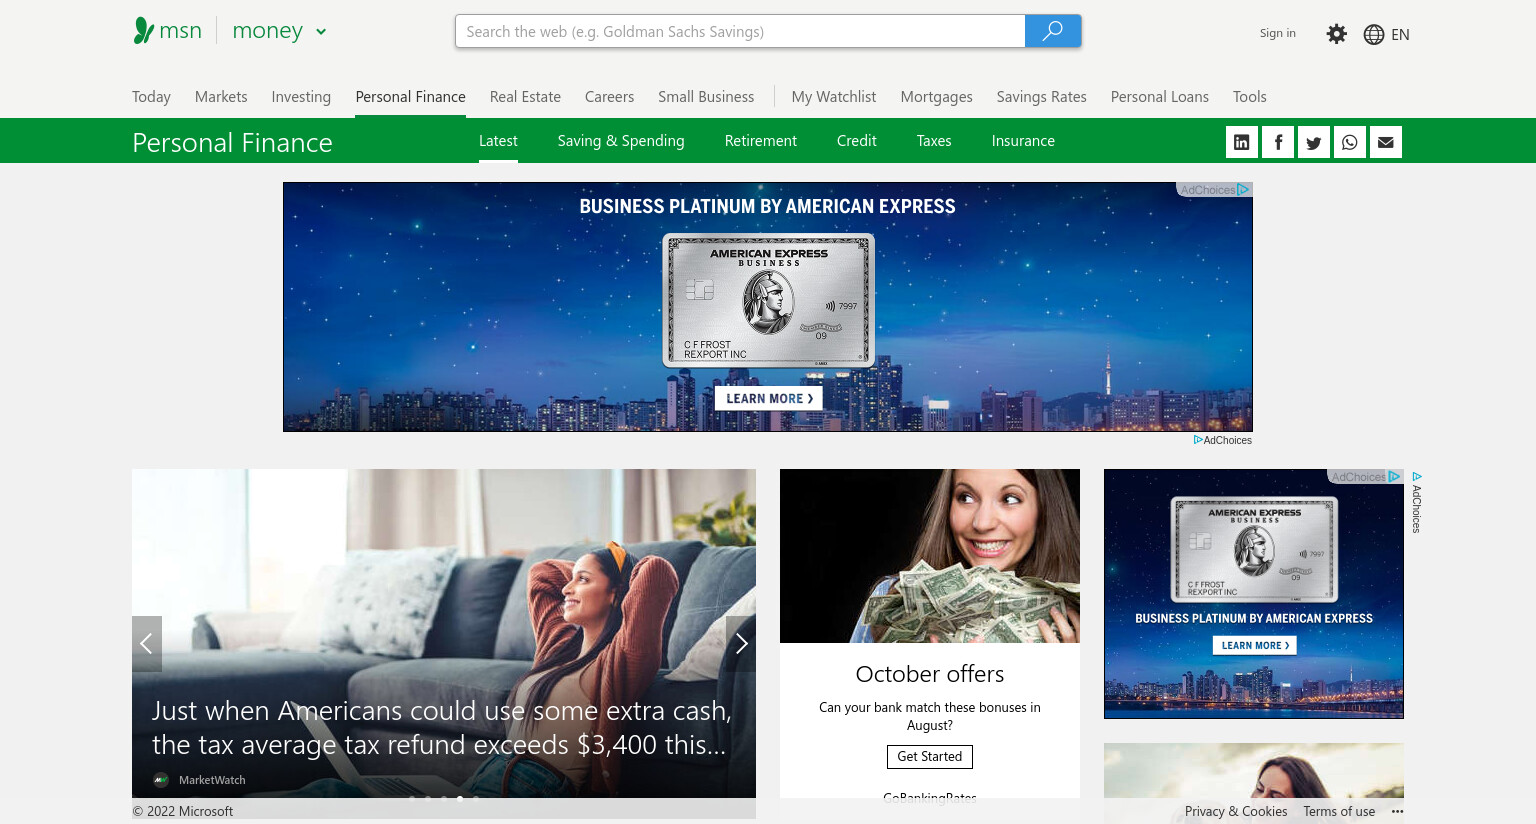1536x824 pixels.
Task: Share the page on LinkedIn
Action: click(x=1242, y=142)
